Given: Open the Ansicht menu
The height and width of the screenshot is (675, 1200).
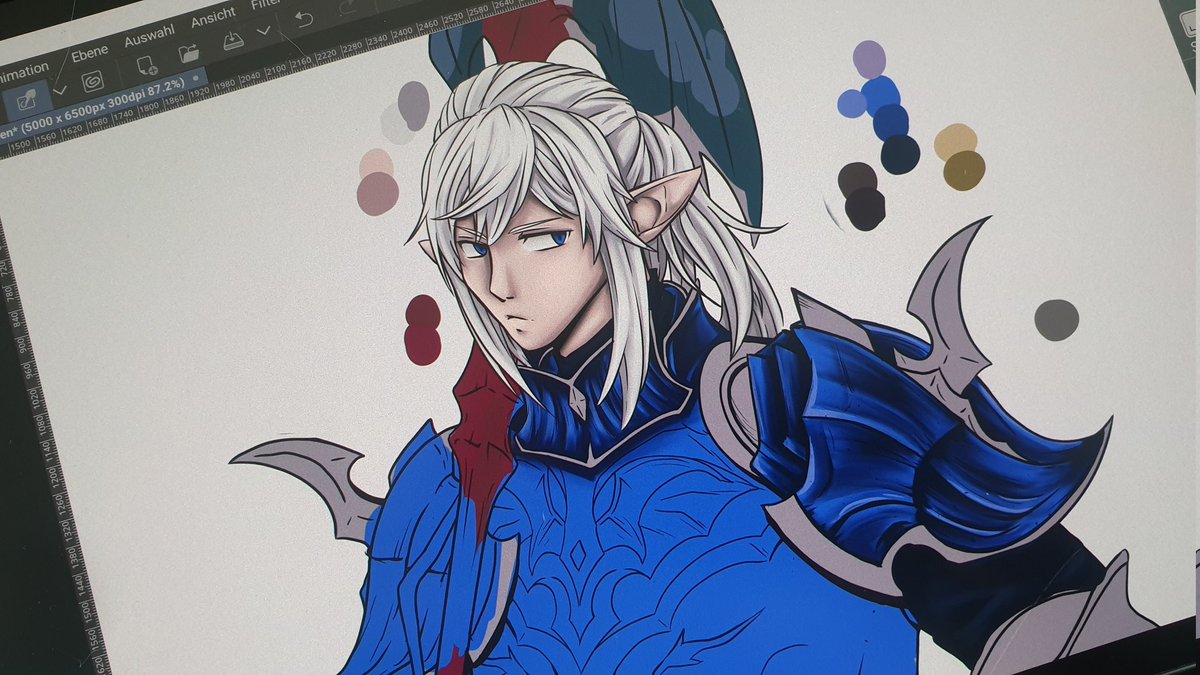Looking at the screenshot, I should point(212,16).
